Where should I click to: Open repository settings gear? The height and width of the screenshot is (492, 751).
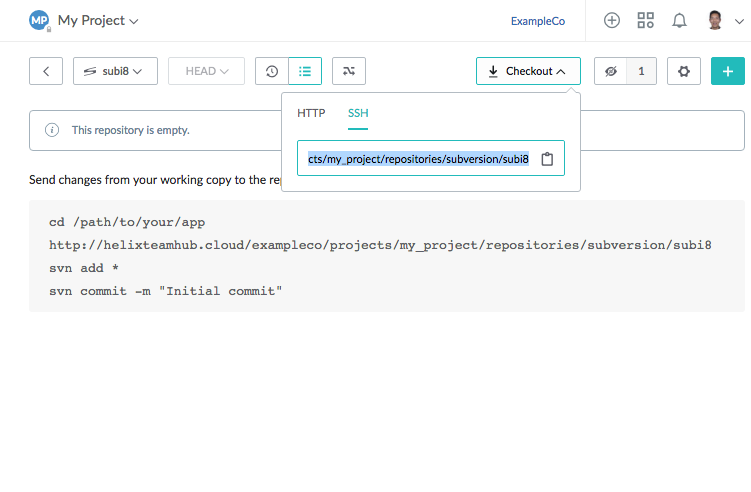684,71
